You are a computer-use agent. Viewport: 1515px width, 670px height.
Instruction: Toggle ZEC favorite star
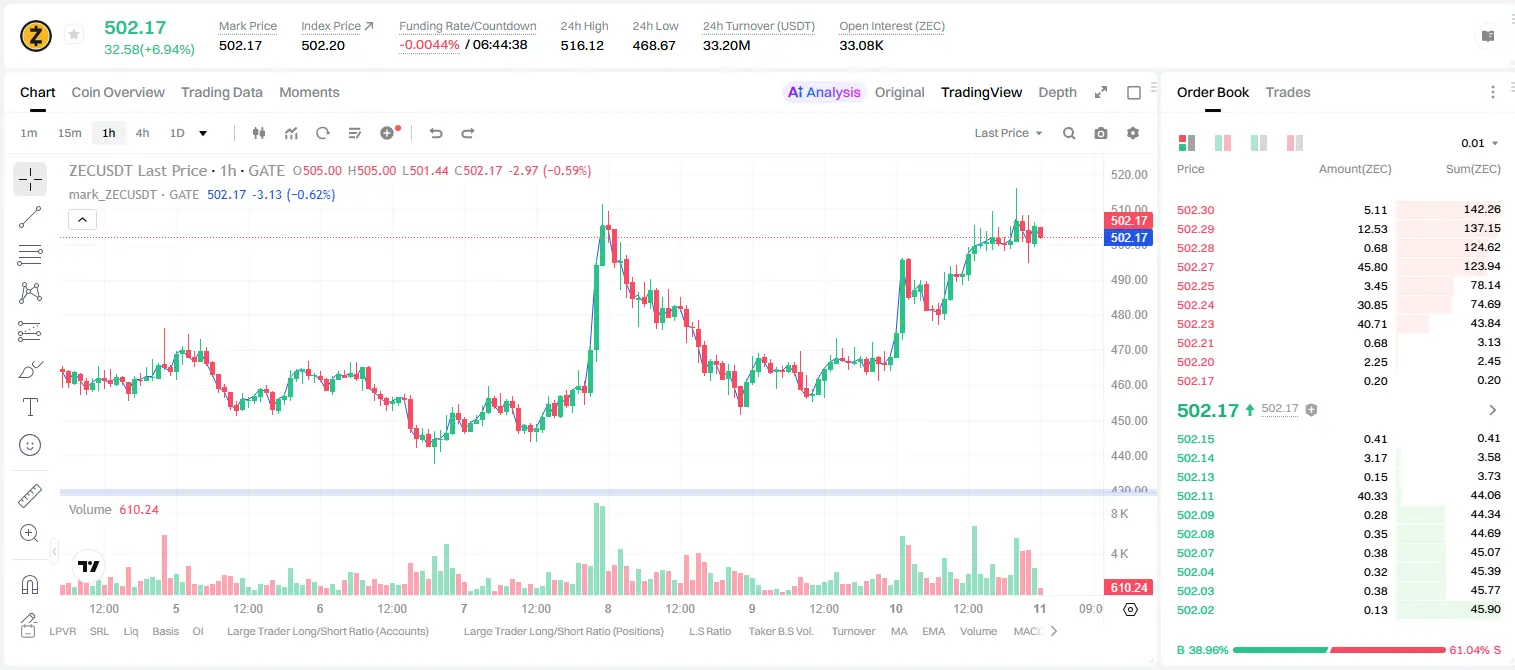74,35
